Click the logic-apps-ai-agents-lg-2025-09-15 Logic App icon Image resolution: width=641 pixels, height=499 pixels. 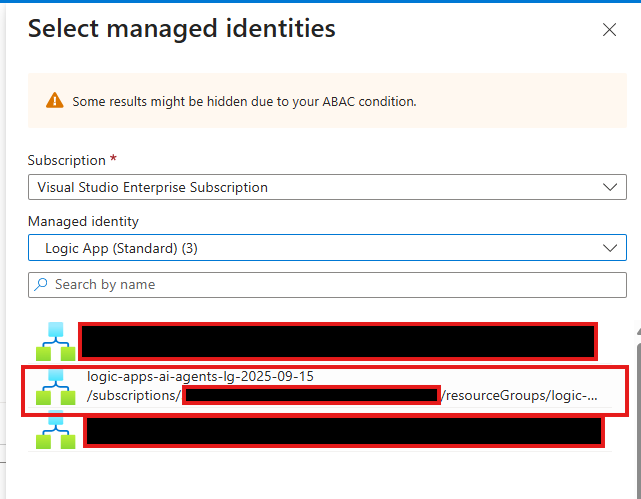point(56,387)
